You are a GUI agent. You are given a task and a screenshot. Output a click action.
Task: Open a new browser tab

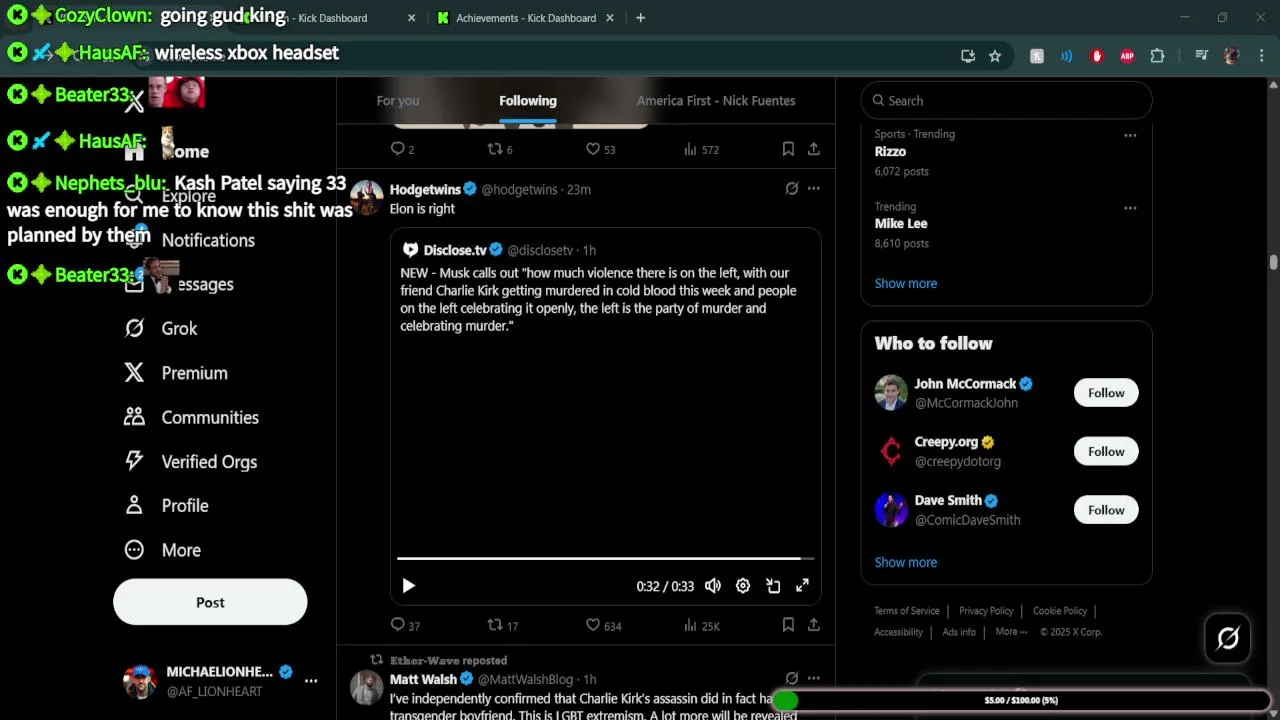(640, 18)
